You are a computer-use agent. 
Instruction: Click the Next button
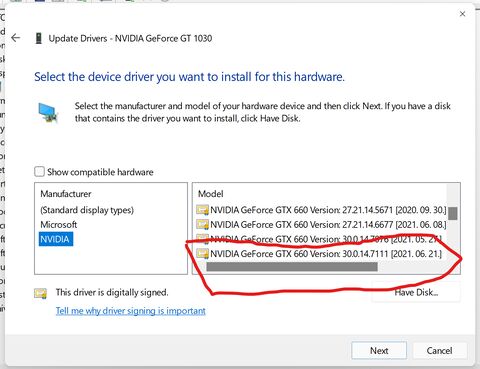pyautogui.click(x=379, y=350)
